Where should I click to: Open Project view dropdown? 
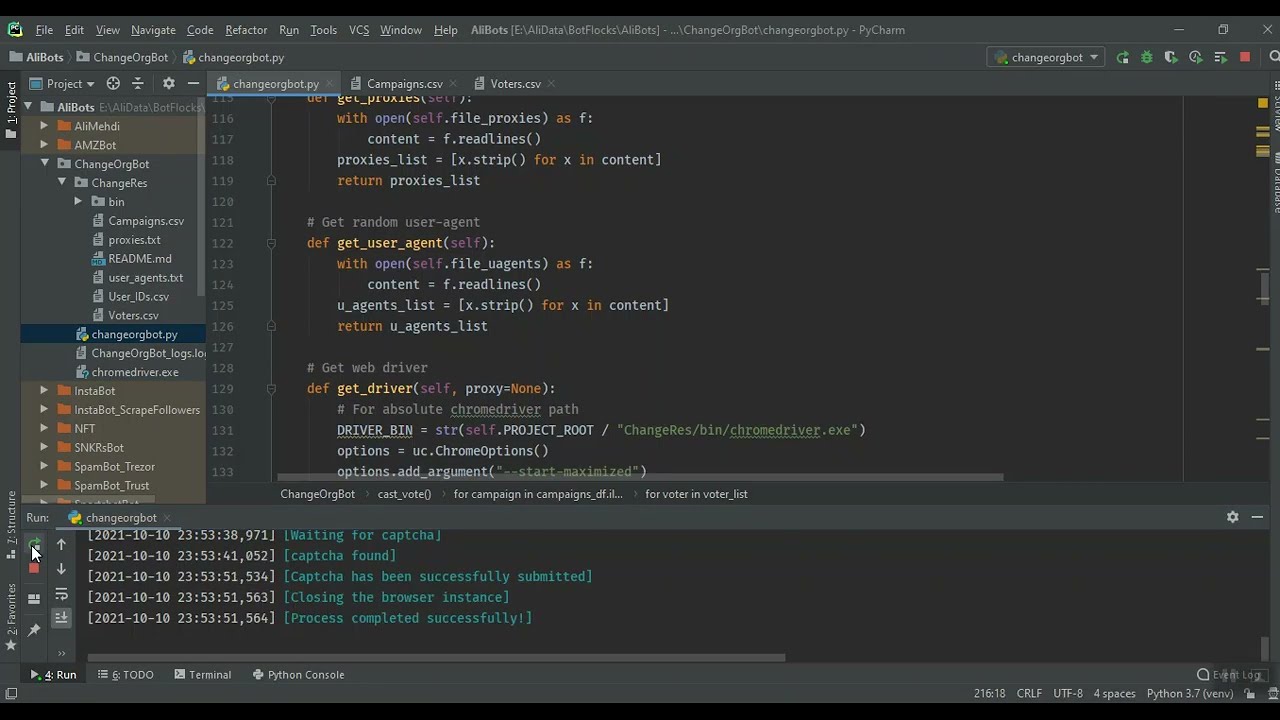[62, 84]
